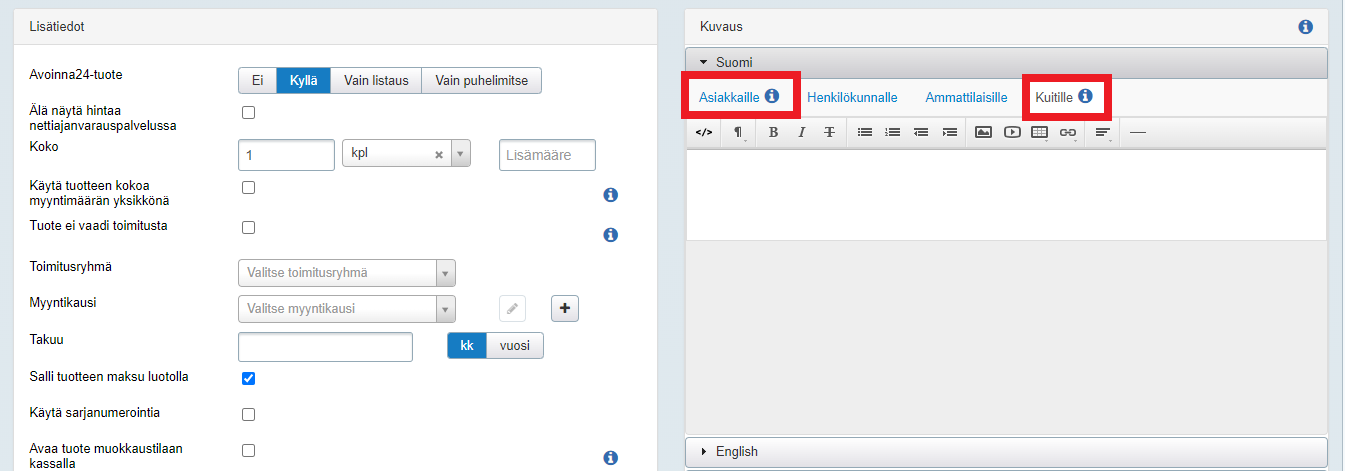Insert a video into the description
This screenshot has height=471, width=1345.
click(1012, 132)
